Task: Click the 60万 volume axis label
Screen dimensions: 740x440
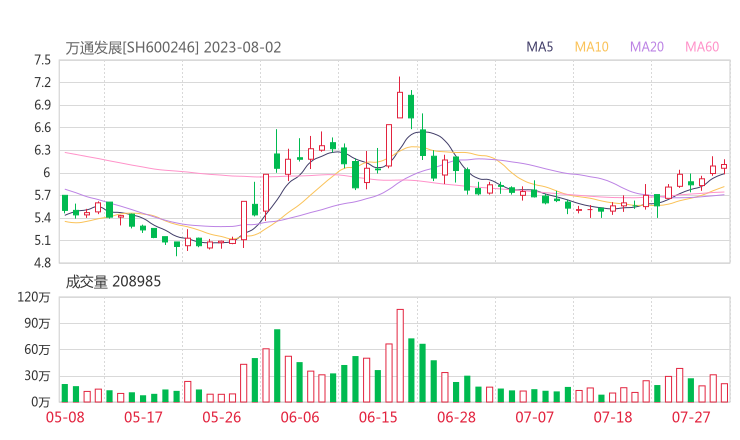Action: [x=37, y=350]
